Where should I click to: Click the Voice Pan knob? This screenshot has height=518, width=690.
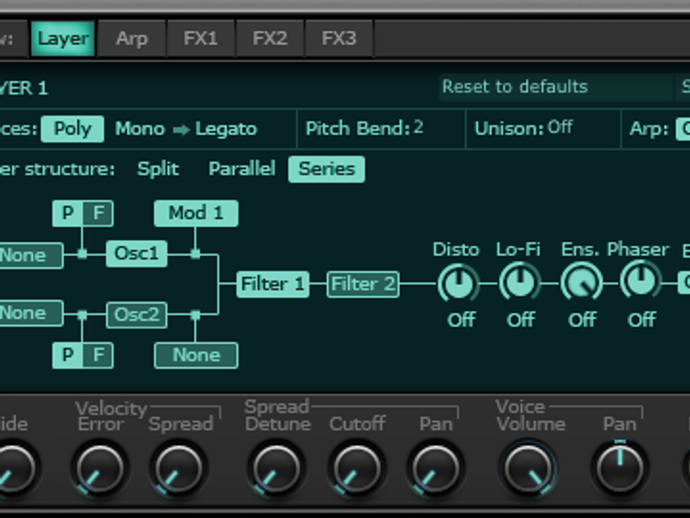coord(620,469)
